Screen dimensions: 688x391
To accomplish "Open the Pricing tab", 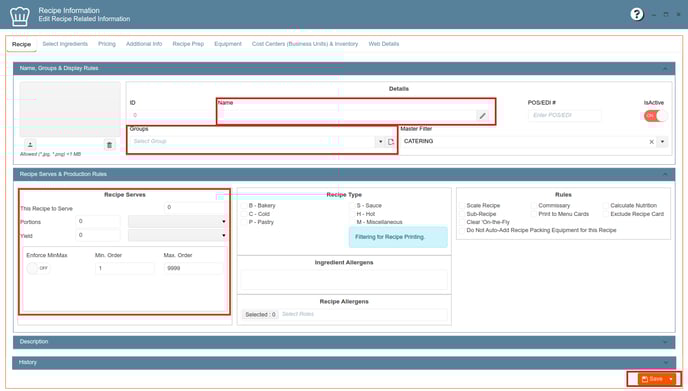I will [x=107, y=44].
